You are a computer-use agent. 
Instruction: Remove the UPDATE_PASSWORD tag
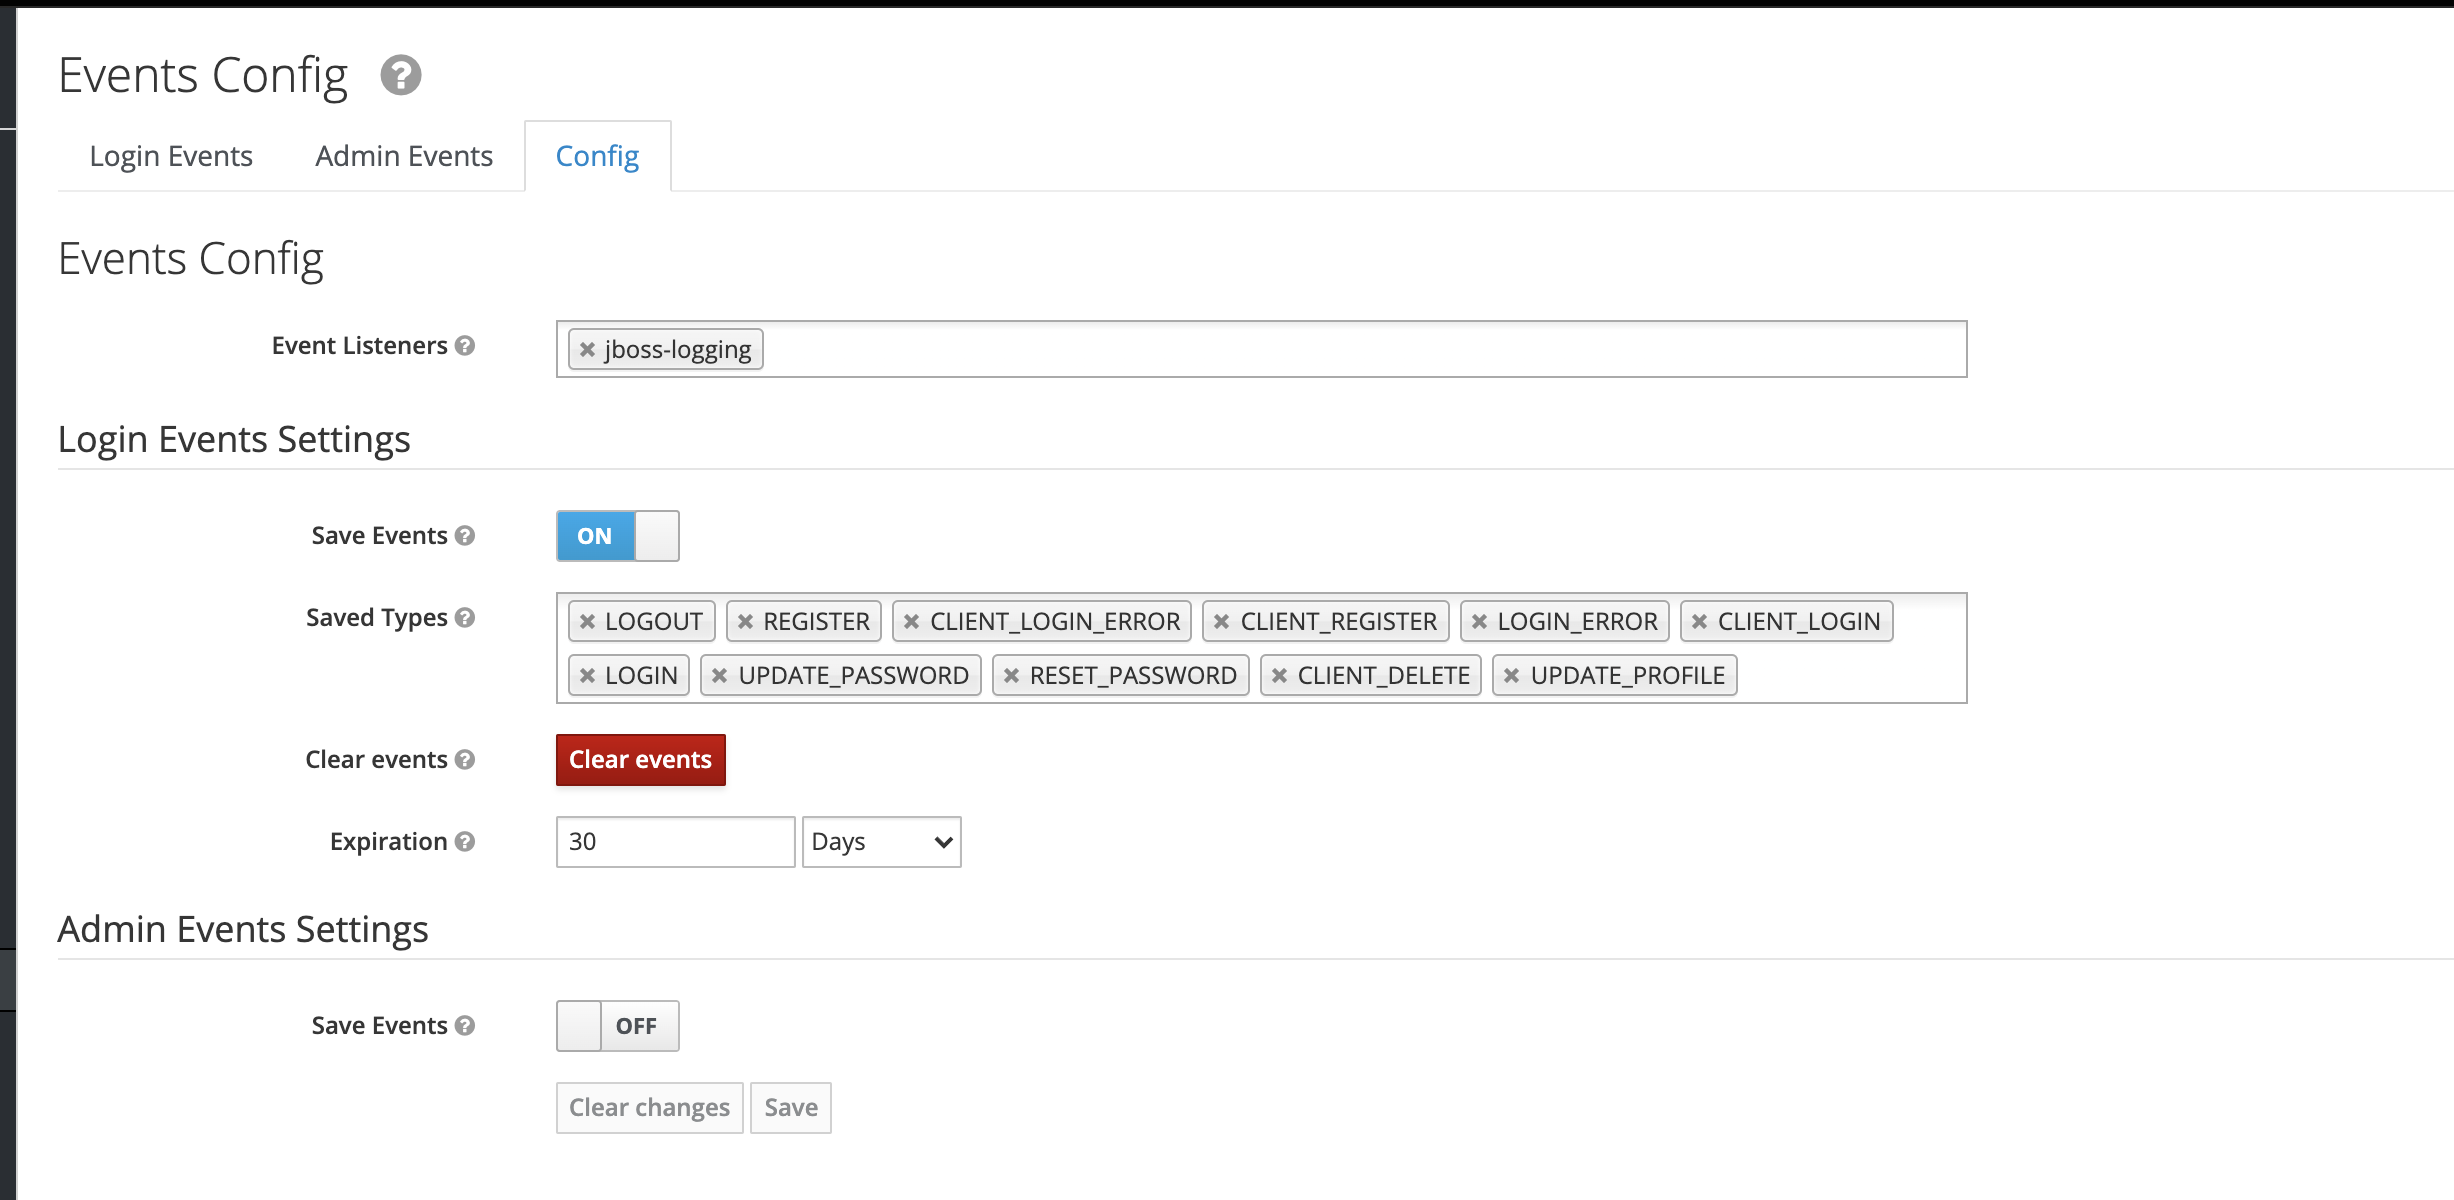(x=720, y=676)
